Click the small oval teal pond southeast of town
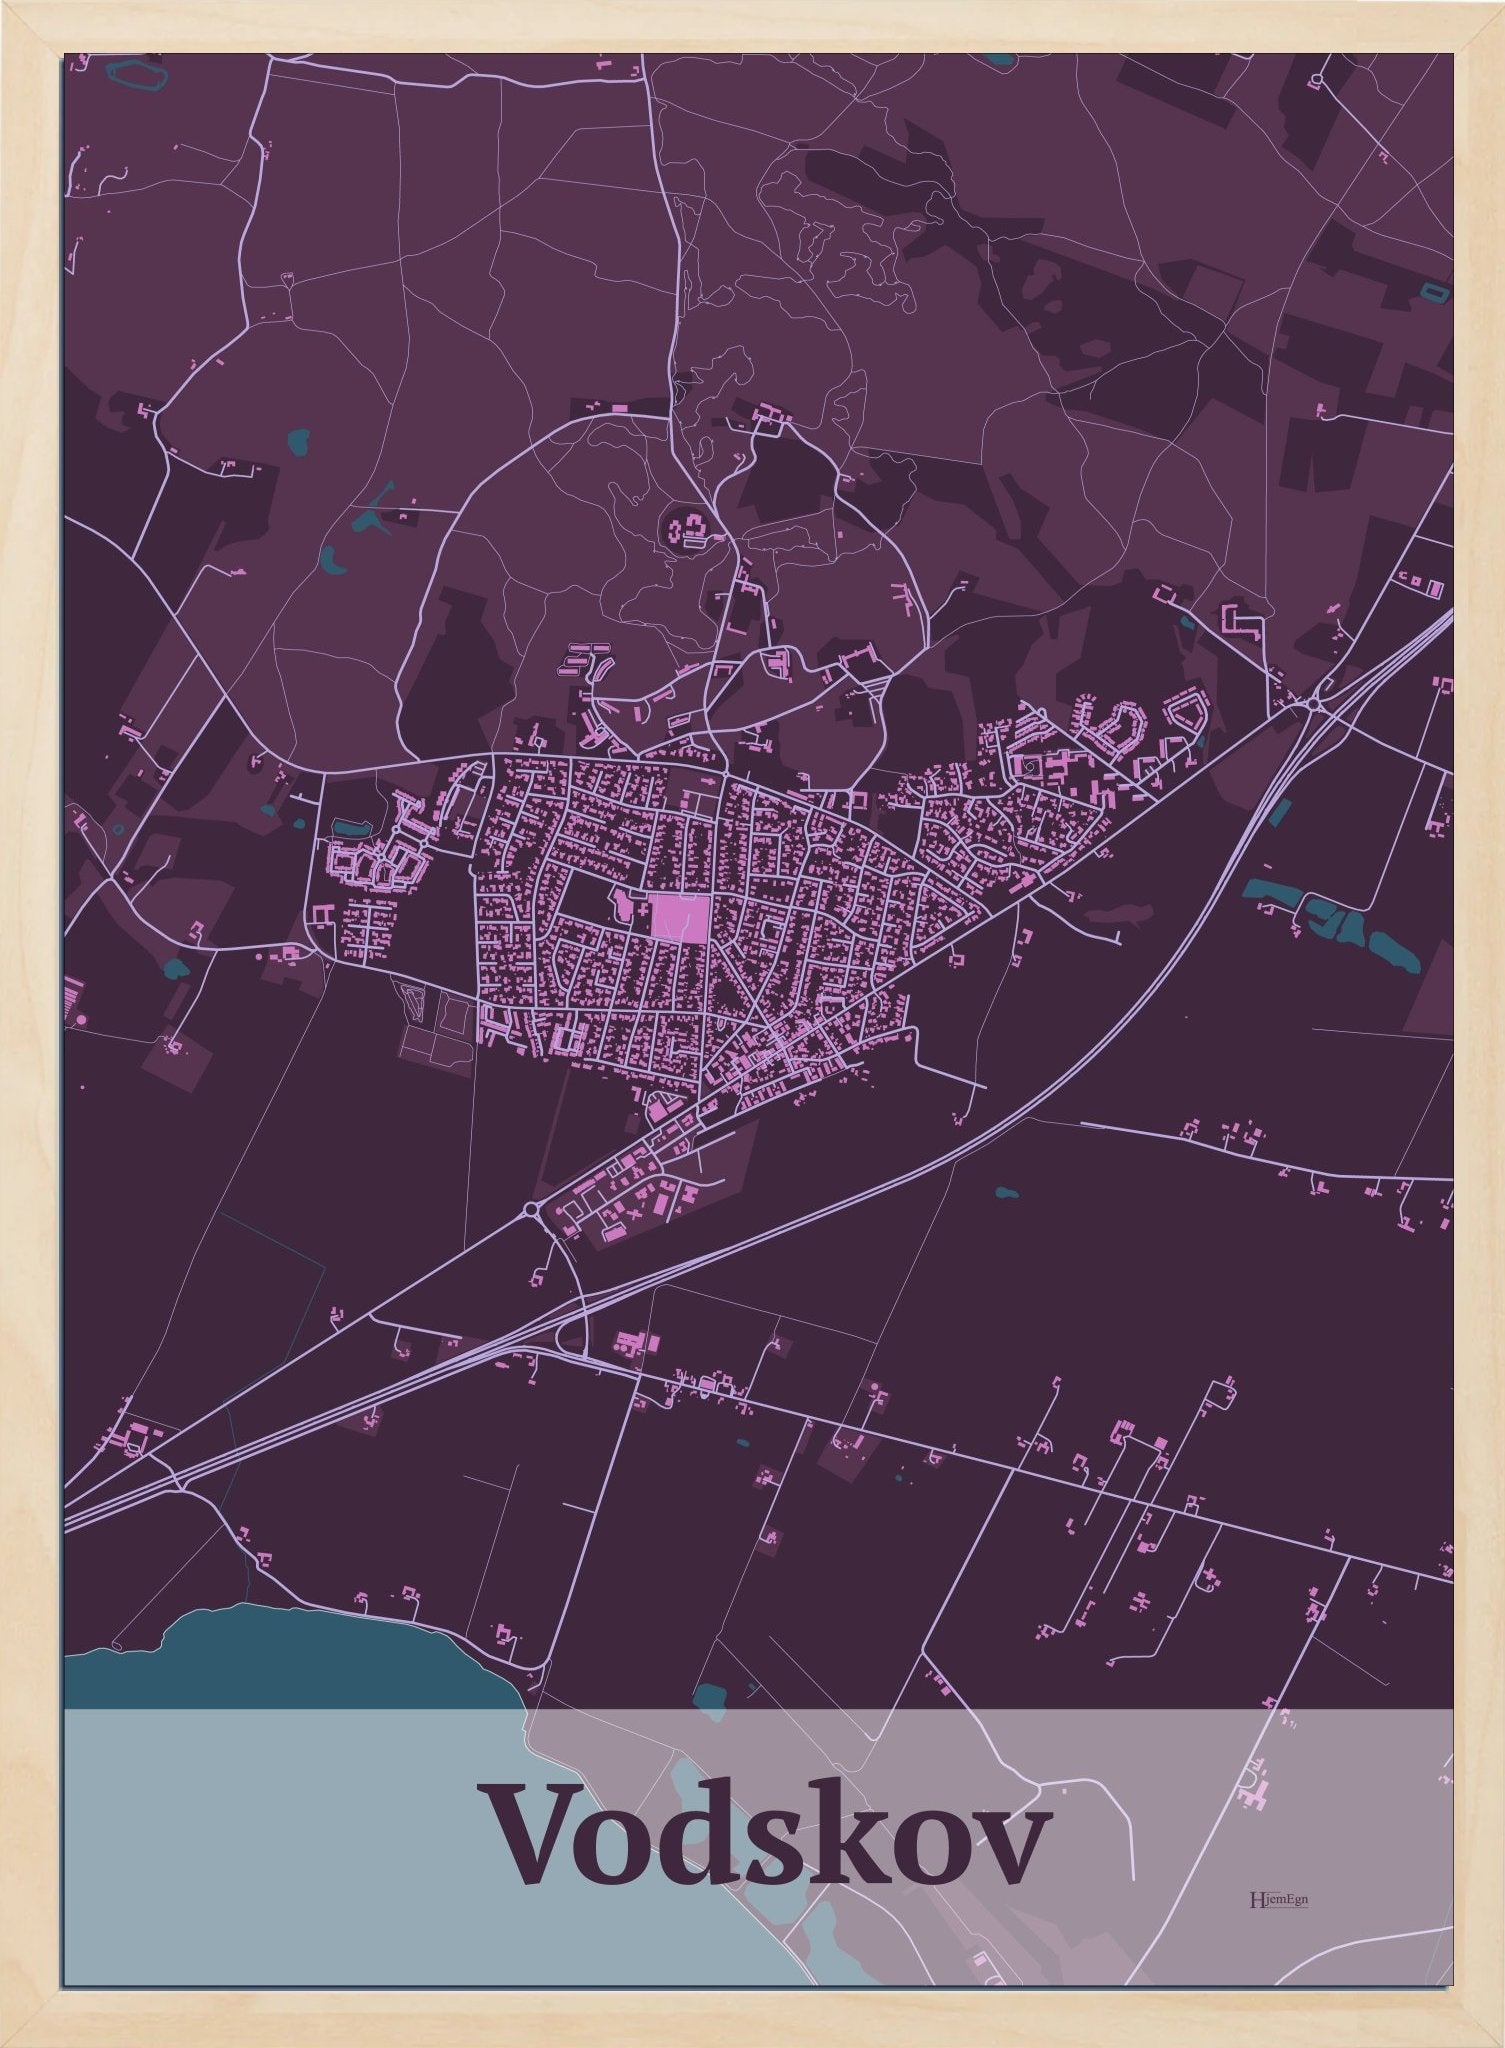Image resolution: width=1505 pixels, height=2048 pixels. pyautogui.click(x=1006, y=1193)
